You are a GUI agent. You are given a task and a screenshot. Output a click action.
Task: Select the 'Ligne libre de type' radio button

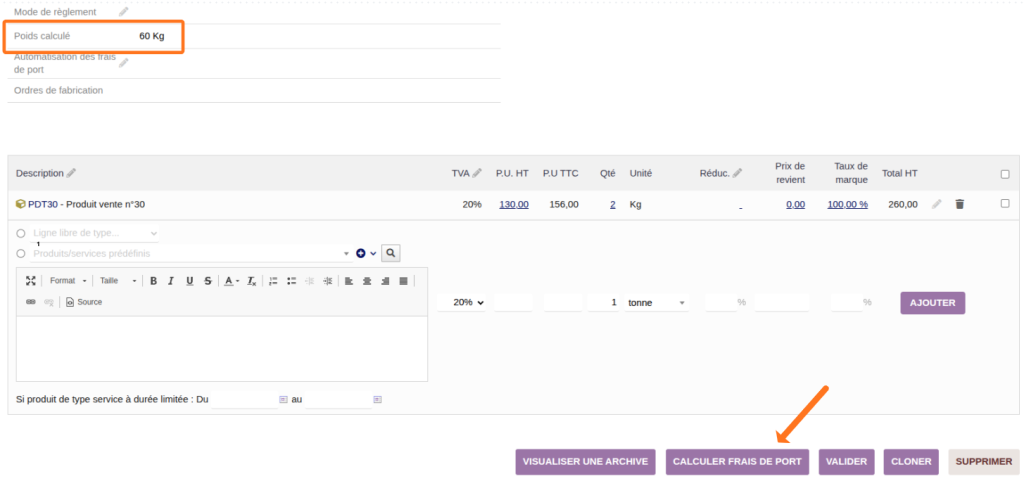pos(21,233)
